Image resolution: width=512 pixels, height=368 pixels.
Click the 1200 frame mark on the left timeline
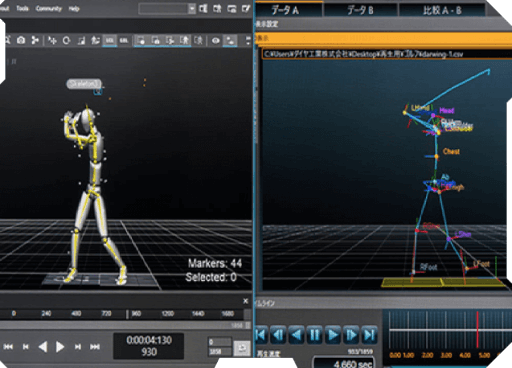coord(167,313)
